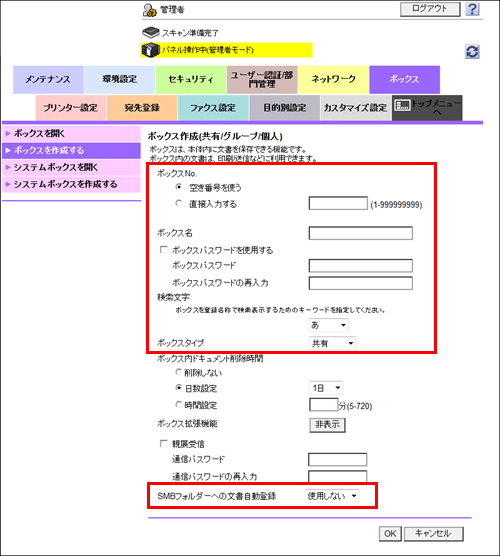Select 空き番号を使う radio button
Screen dimensions: 500x556
pyautogui.click(x=179, y=187)
